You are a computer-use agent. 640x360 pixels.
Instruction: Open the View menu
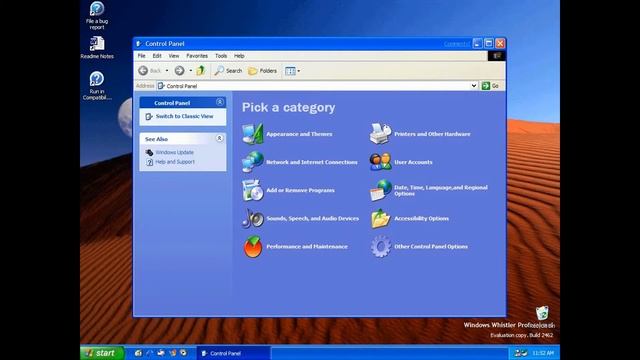point(174,56)
